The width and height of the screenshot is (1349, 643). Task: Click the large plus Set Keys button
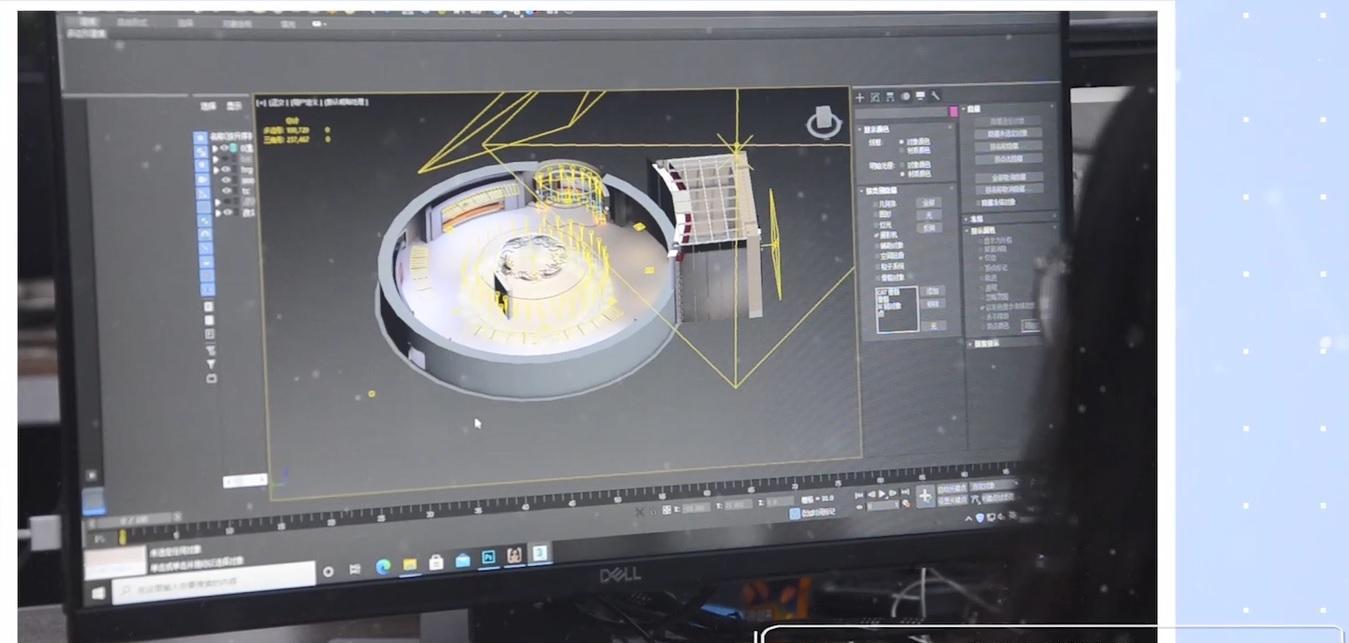click(925, 496)
